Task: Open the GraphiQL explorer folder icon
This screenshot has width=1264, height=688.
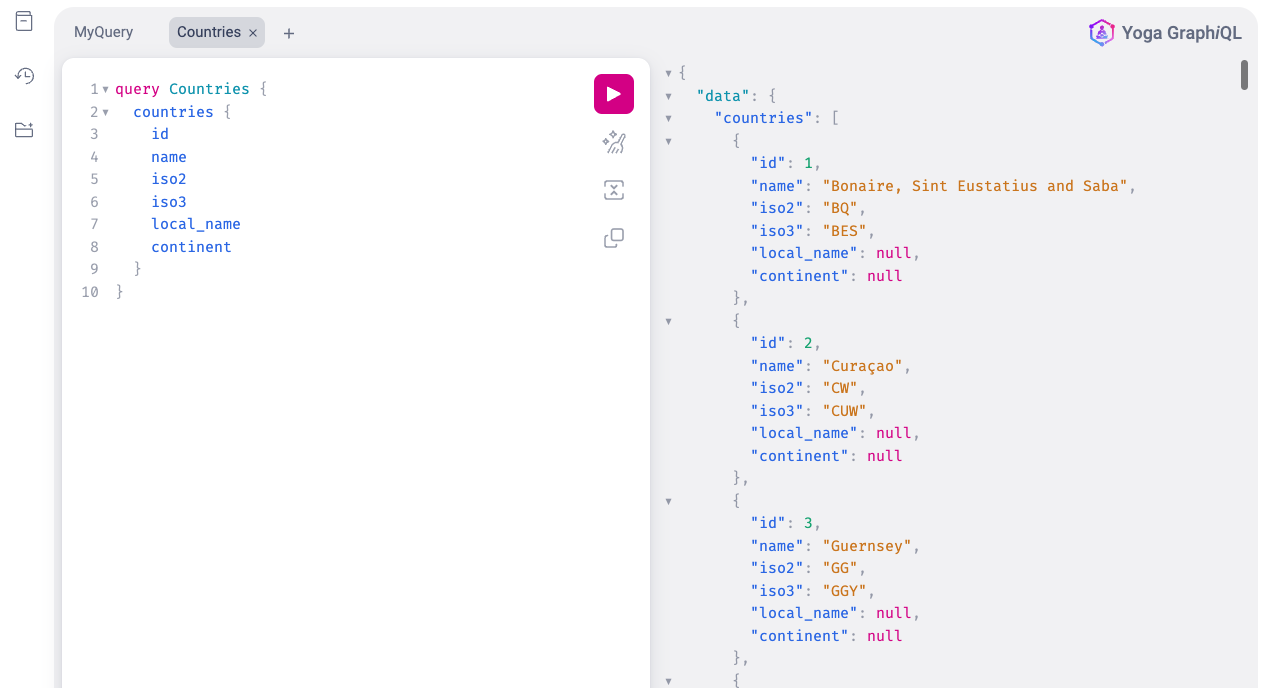Action: pos(24,130)
